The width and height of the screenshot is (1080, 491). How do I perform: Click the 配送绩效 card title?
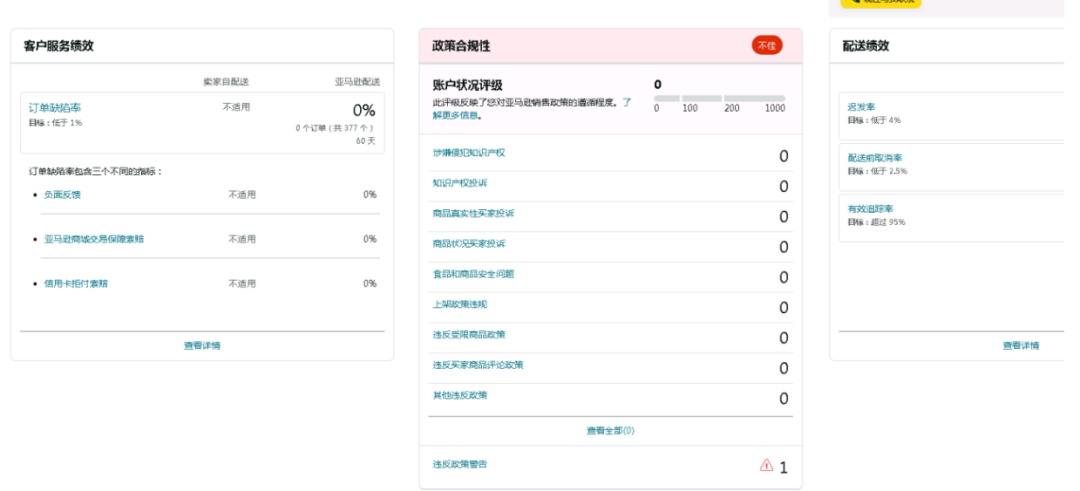(x=865, y=46)
